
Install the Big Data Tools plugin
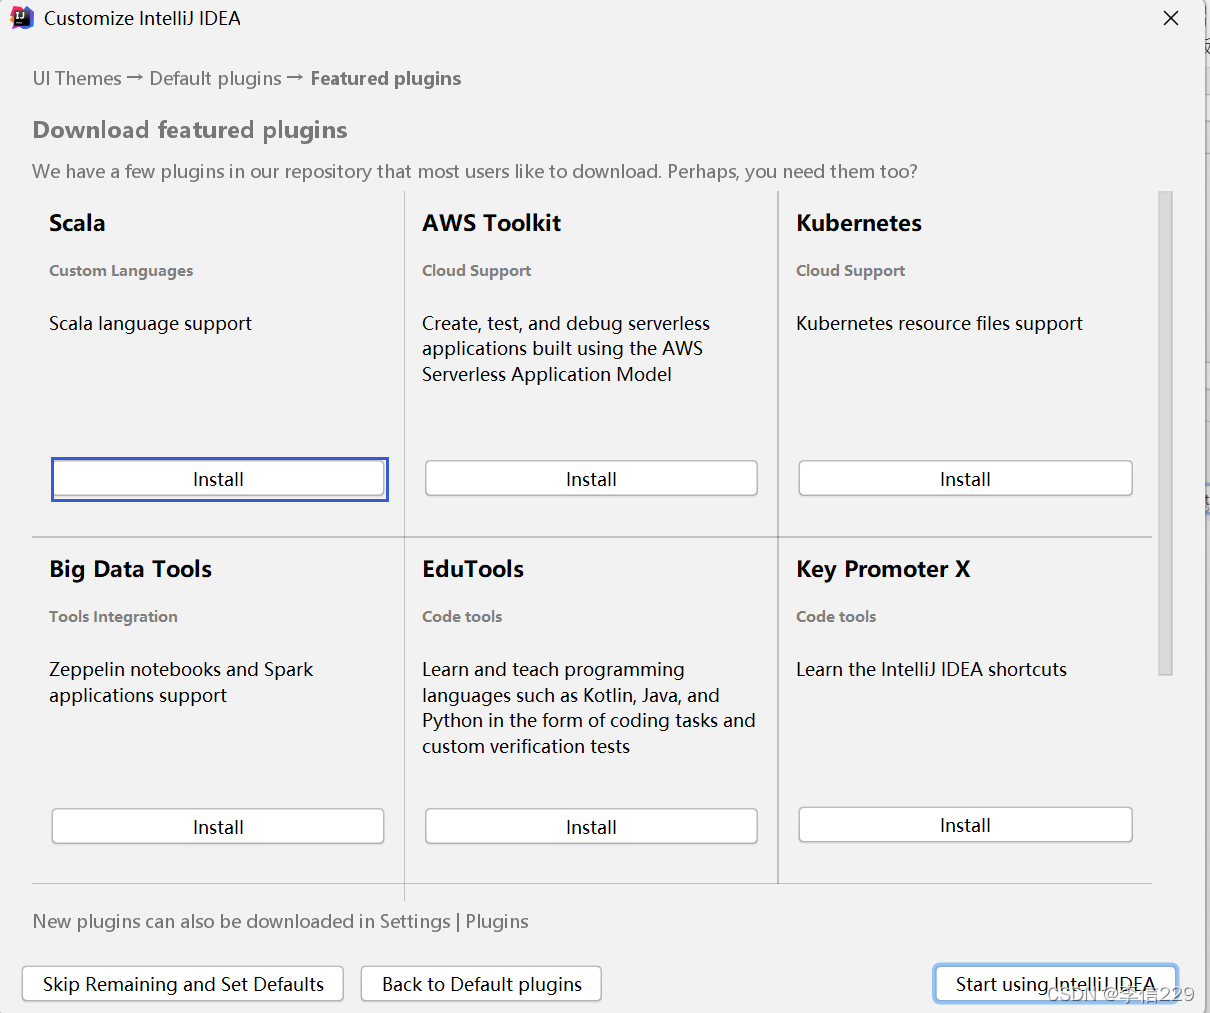coord(218,827)
